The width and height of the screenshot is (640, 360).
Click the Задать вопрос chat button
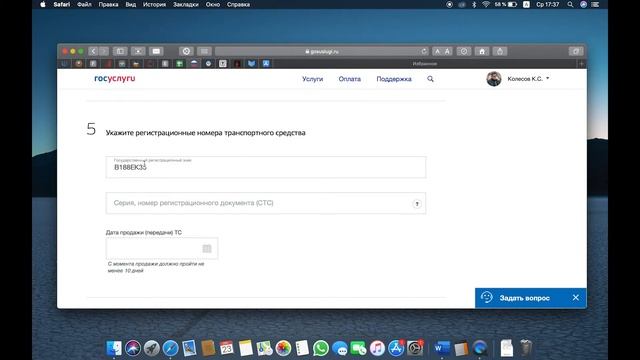524,298
